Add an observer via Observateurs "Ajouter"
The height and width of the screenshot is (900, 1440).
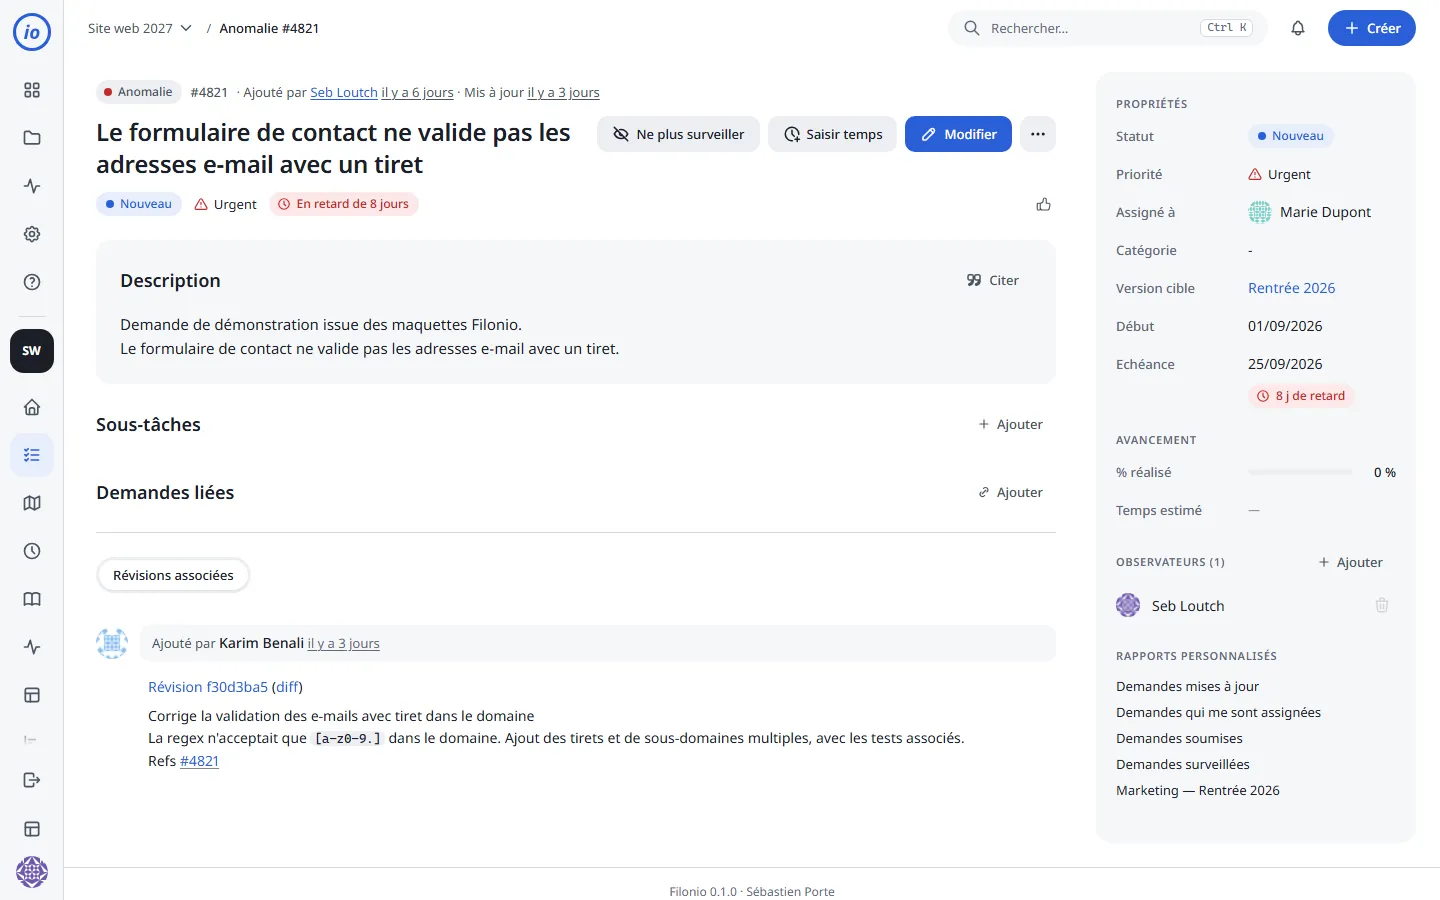(1351, 563)
